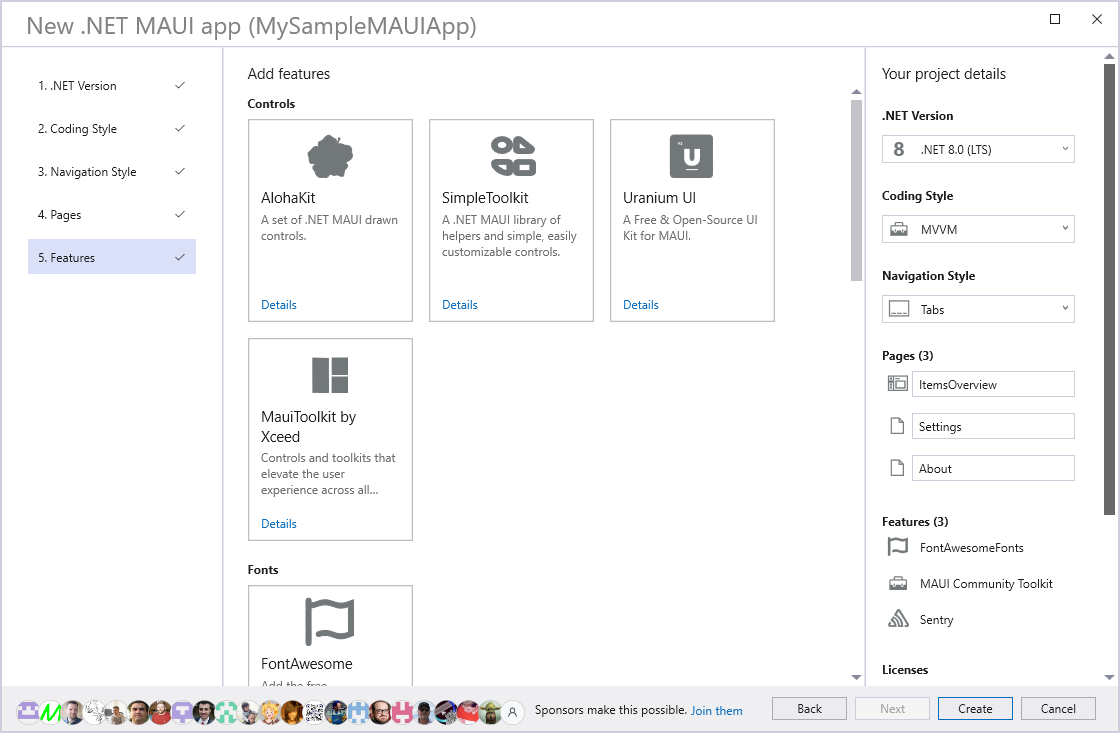
Task: Click the Uranium UI logo icon
Action: click(x=691, y=156)
